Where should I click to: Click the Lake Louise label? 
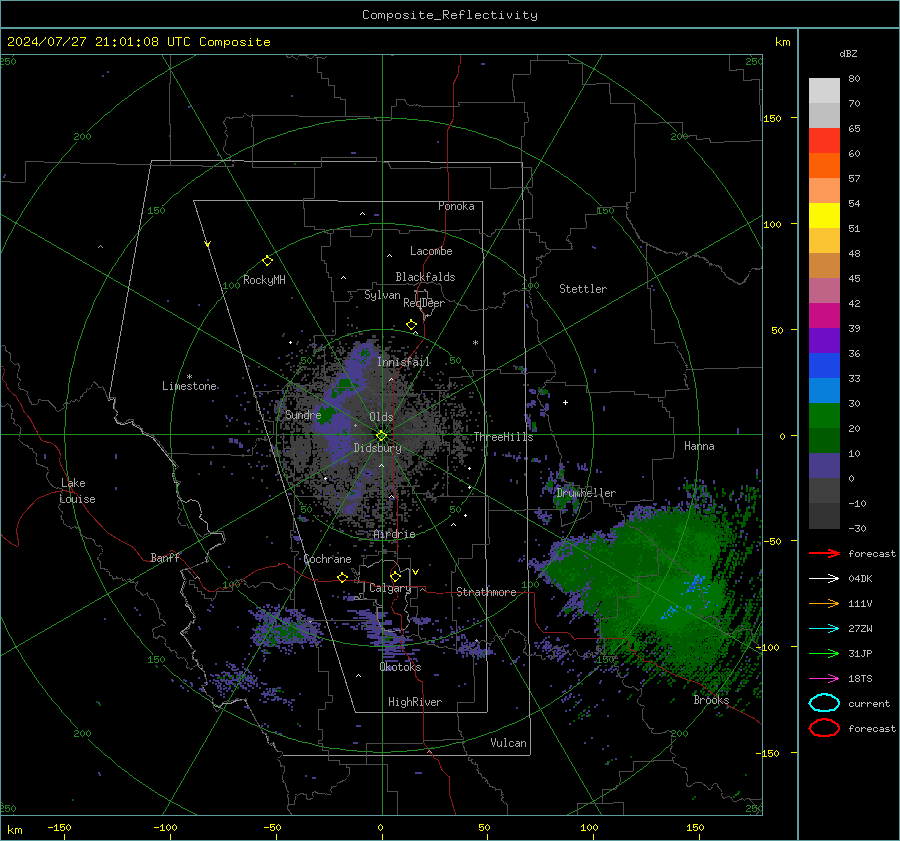(77, 491)
